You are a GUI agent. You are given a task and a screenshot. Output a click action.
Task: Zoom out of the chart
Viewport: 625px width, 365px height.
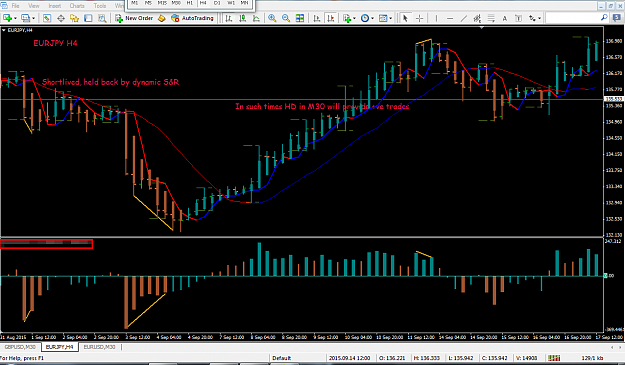click(x=286, y=18)
